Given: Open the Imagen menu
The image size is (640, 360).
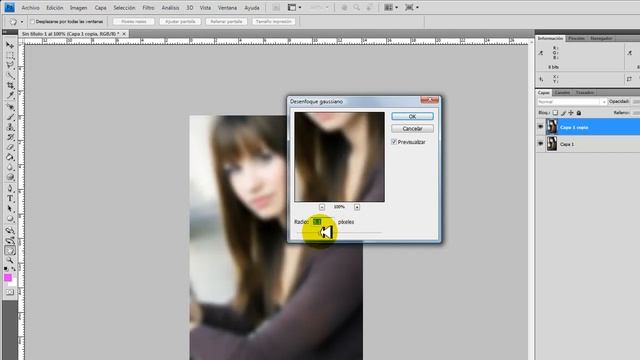Looking at the screenshot, I should coord(78,8).
